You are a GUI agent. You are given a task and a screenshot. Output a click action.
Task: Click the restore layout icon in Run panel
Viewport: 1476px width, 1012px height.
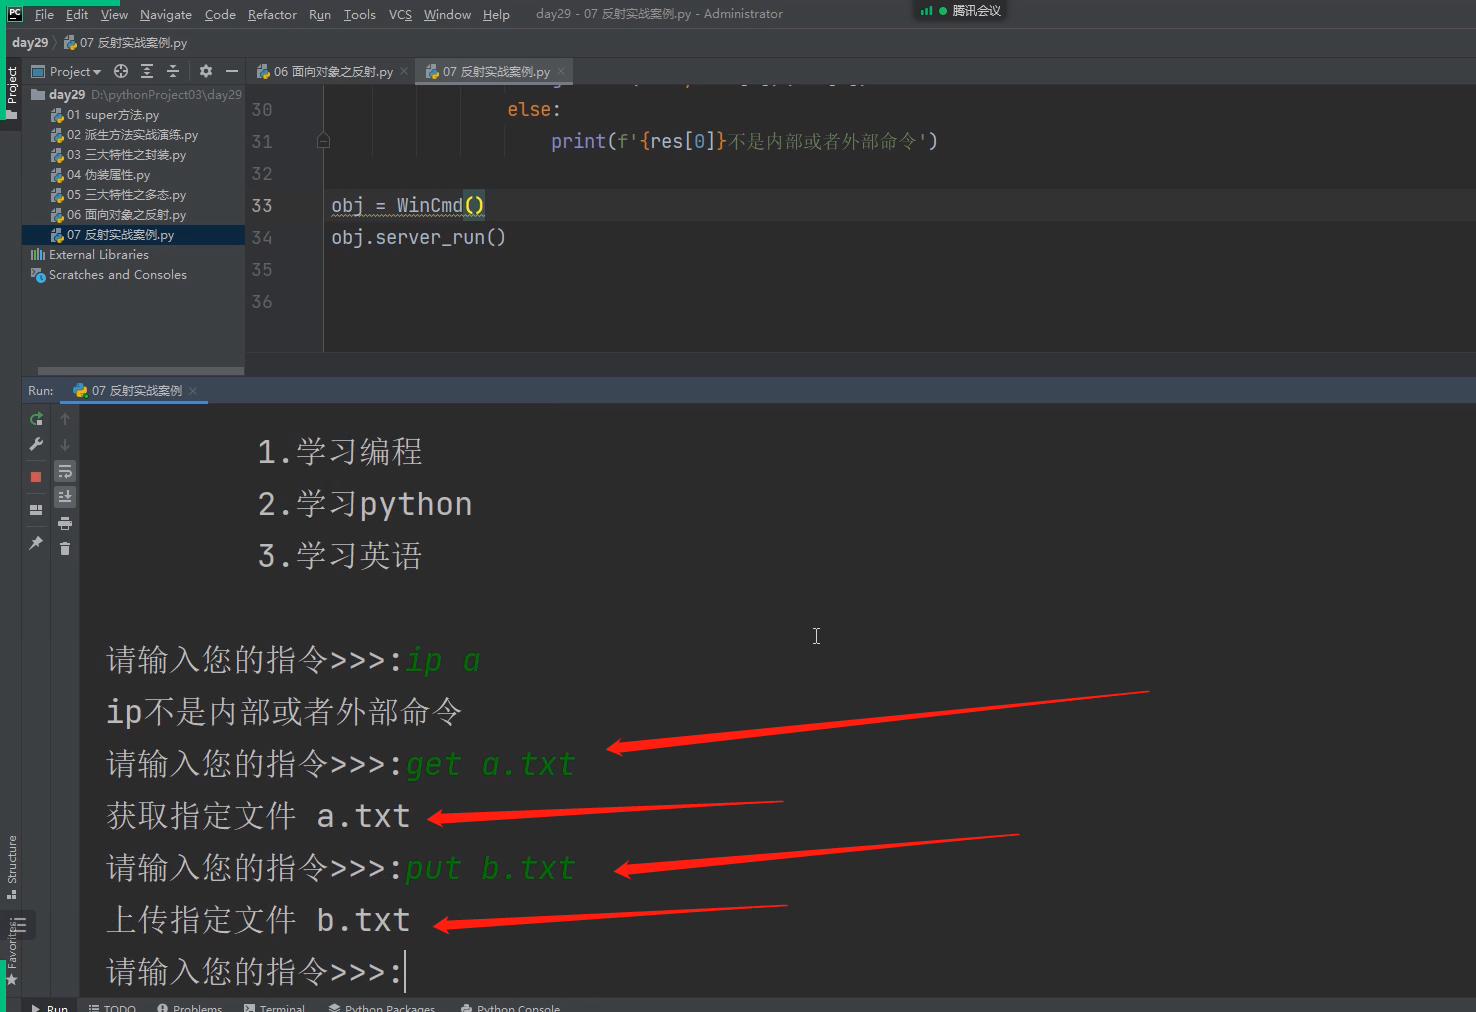(36, 510)
